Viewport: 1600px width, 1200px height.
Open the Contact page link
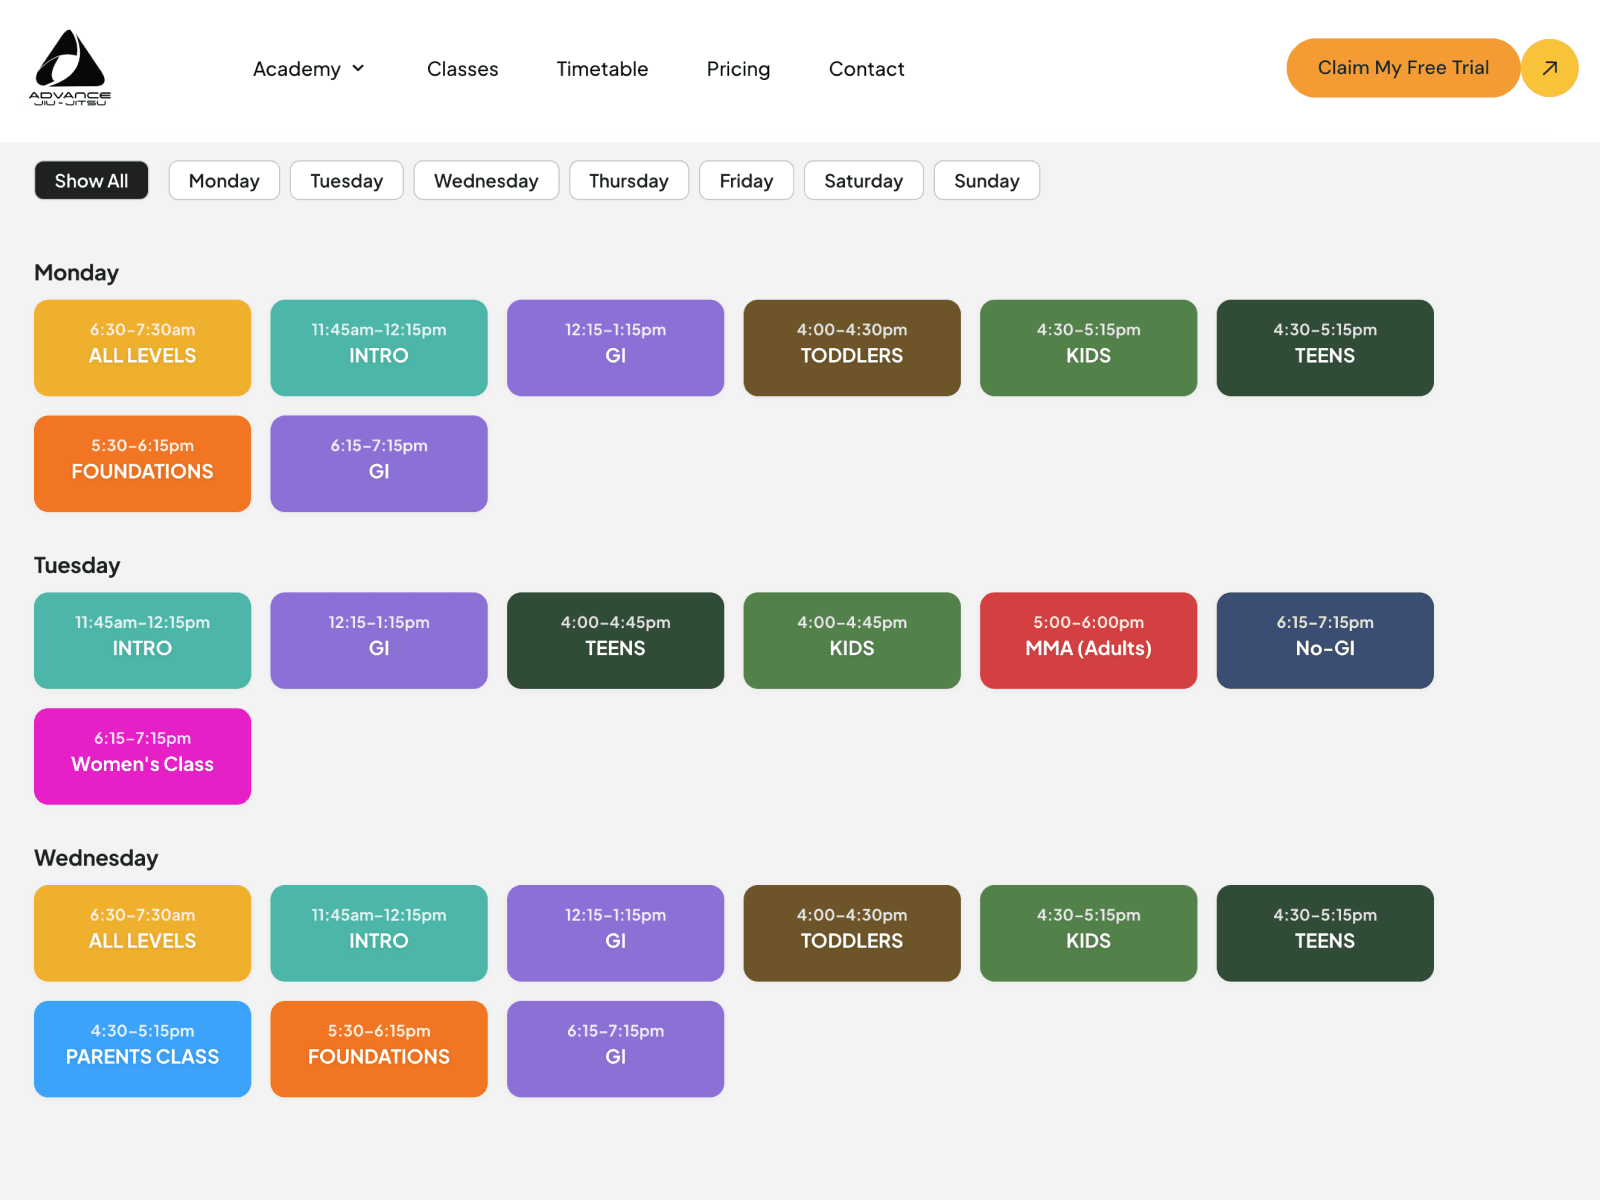[x=866, y=69]
